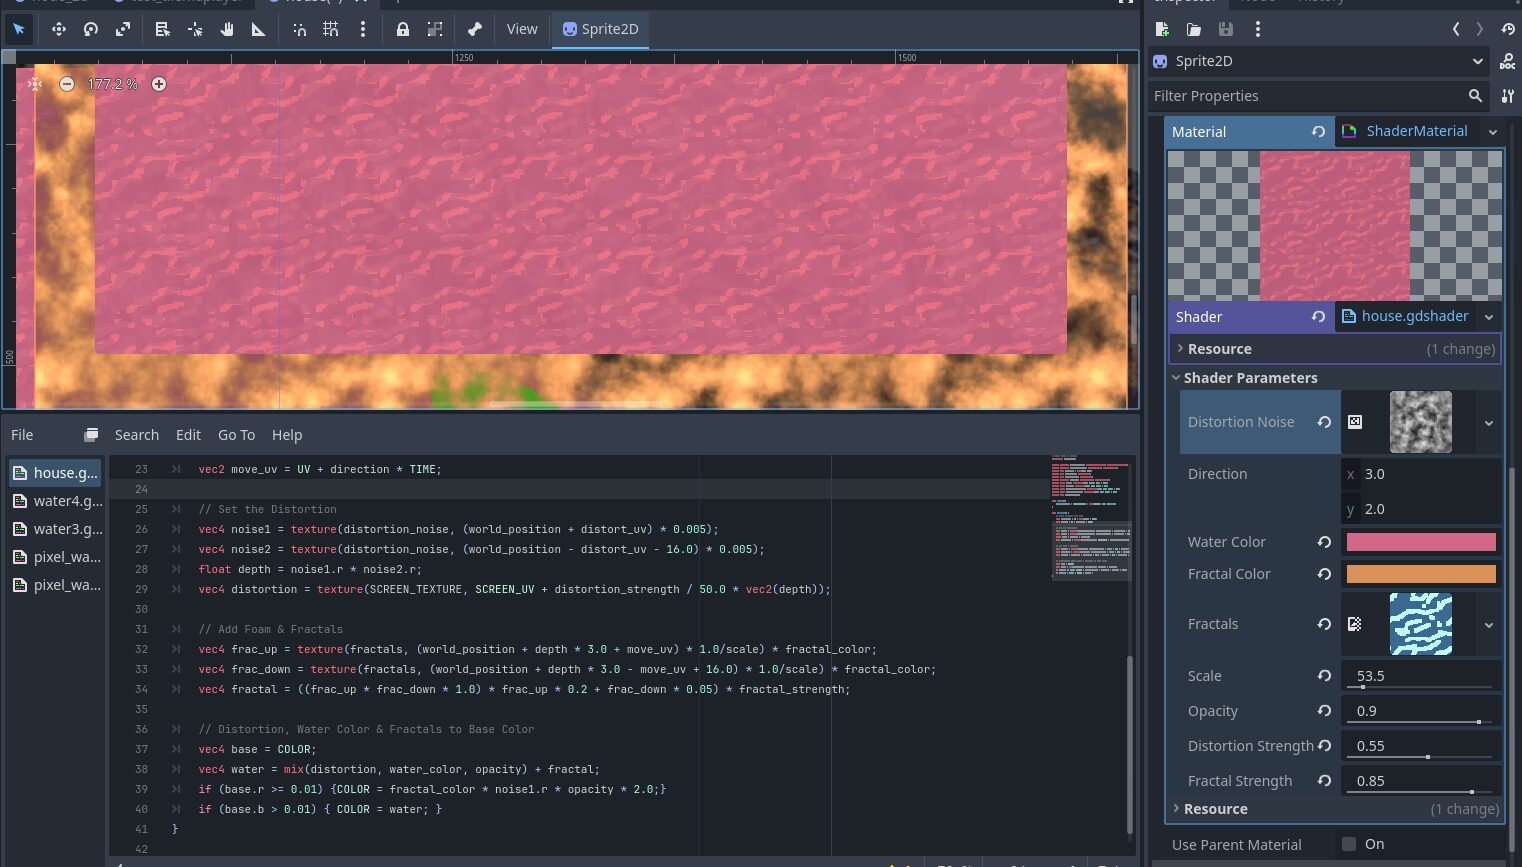Screen dimensions: 1522x867
Task: Open Inspector extra options three-dot menu
Action: tap(1258, 29)
